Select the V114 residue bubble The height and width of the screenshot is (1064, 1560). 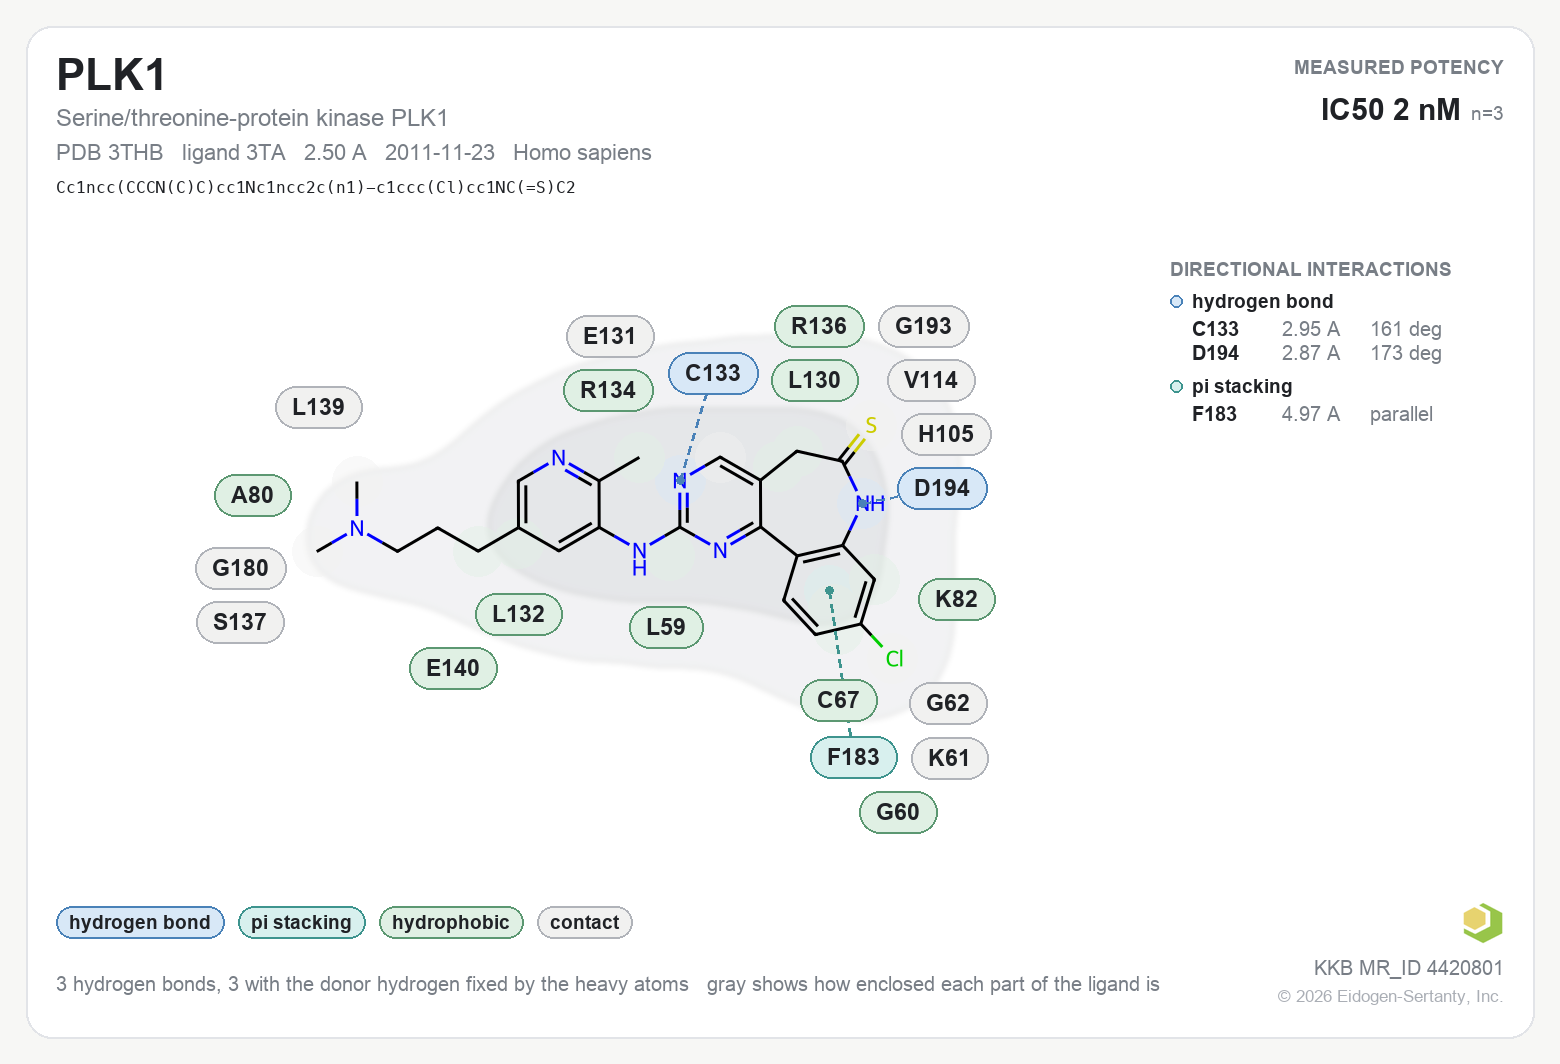(931, 380)
